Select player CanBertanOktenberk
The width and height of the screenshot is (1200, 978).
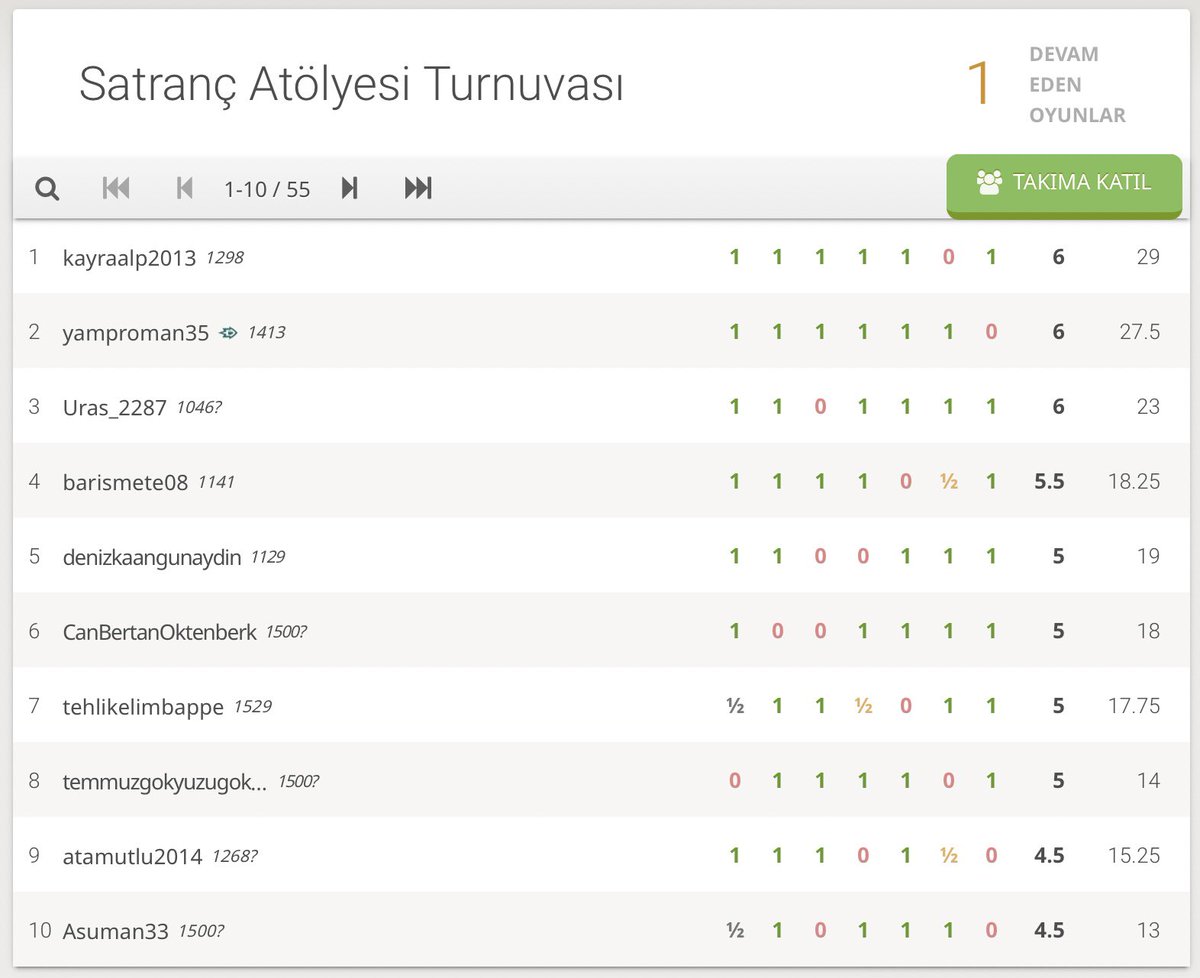(x=159, y=632)
